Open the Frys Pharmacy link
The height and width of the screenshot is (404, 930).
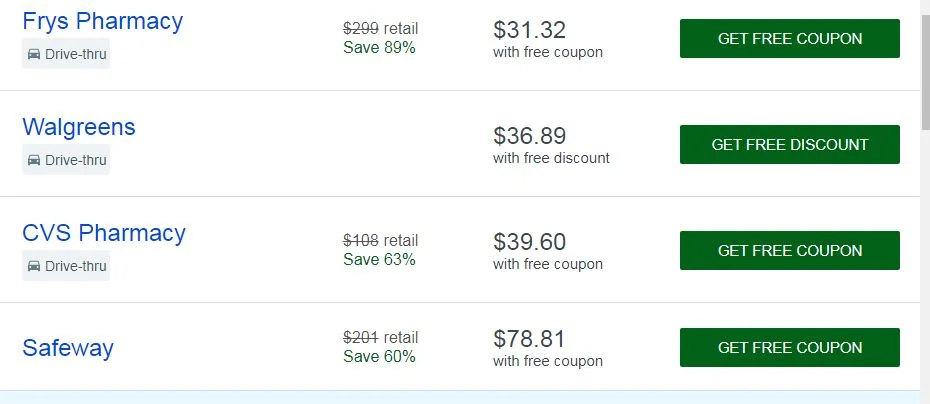pyautogui.click(x=103, y=21)
